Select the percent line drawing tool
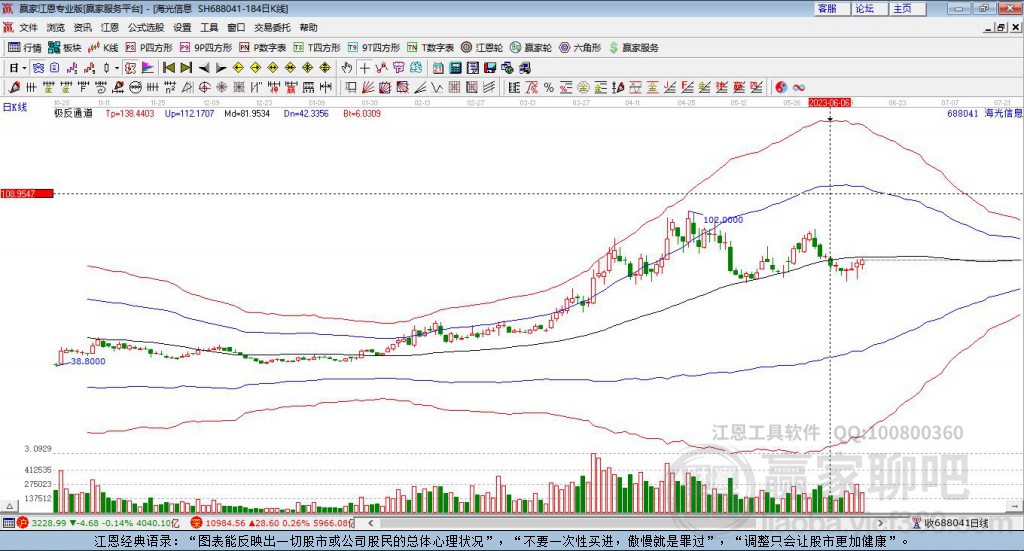This screenshot has width=1024, height=551. (x=549, y=87)
